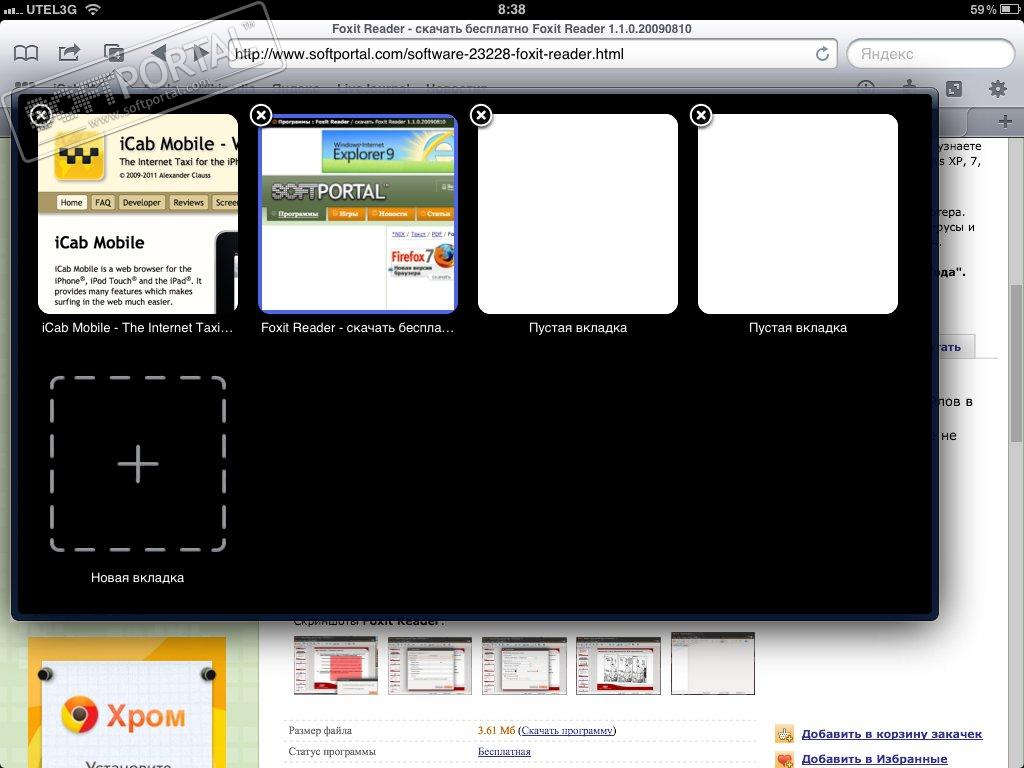This screenshot has height=768, width=1024.
Task: Click the 'Бесплатная' status link
Action: [x=504, y=752]
